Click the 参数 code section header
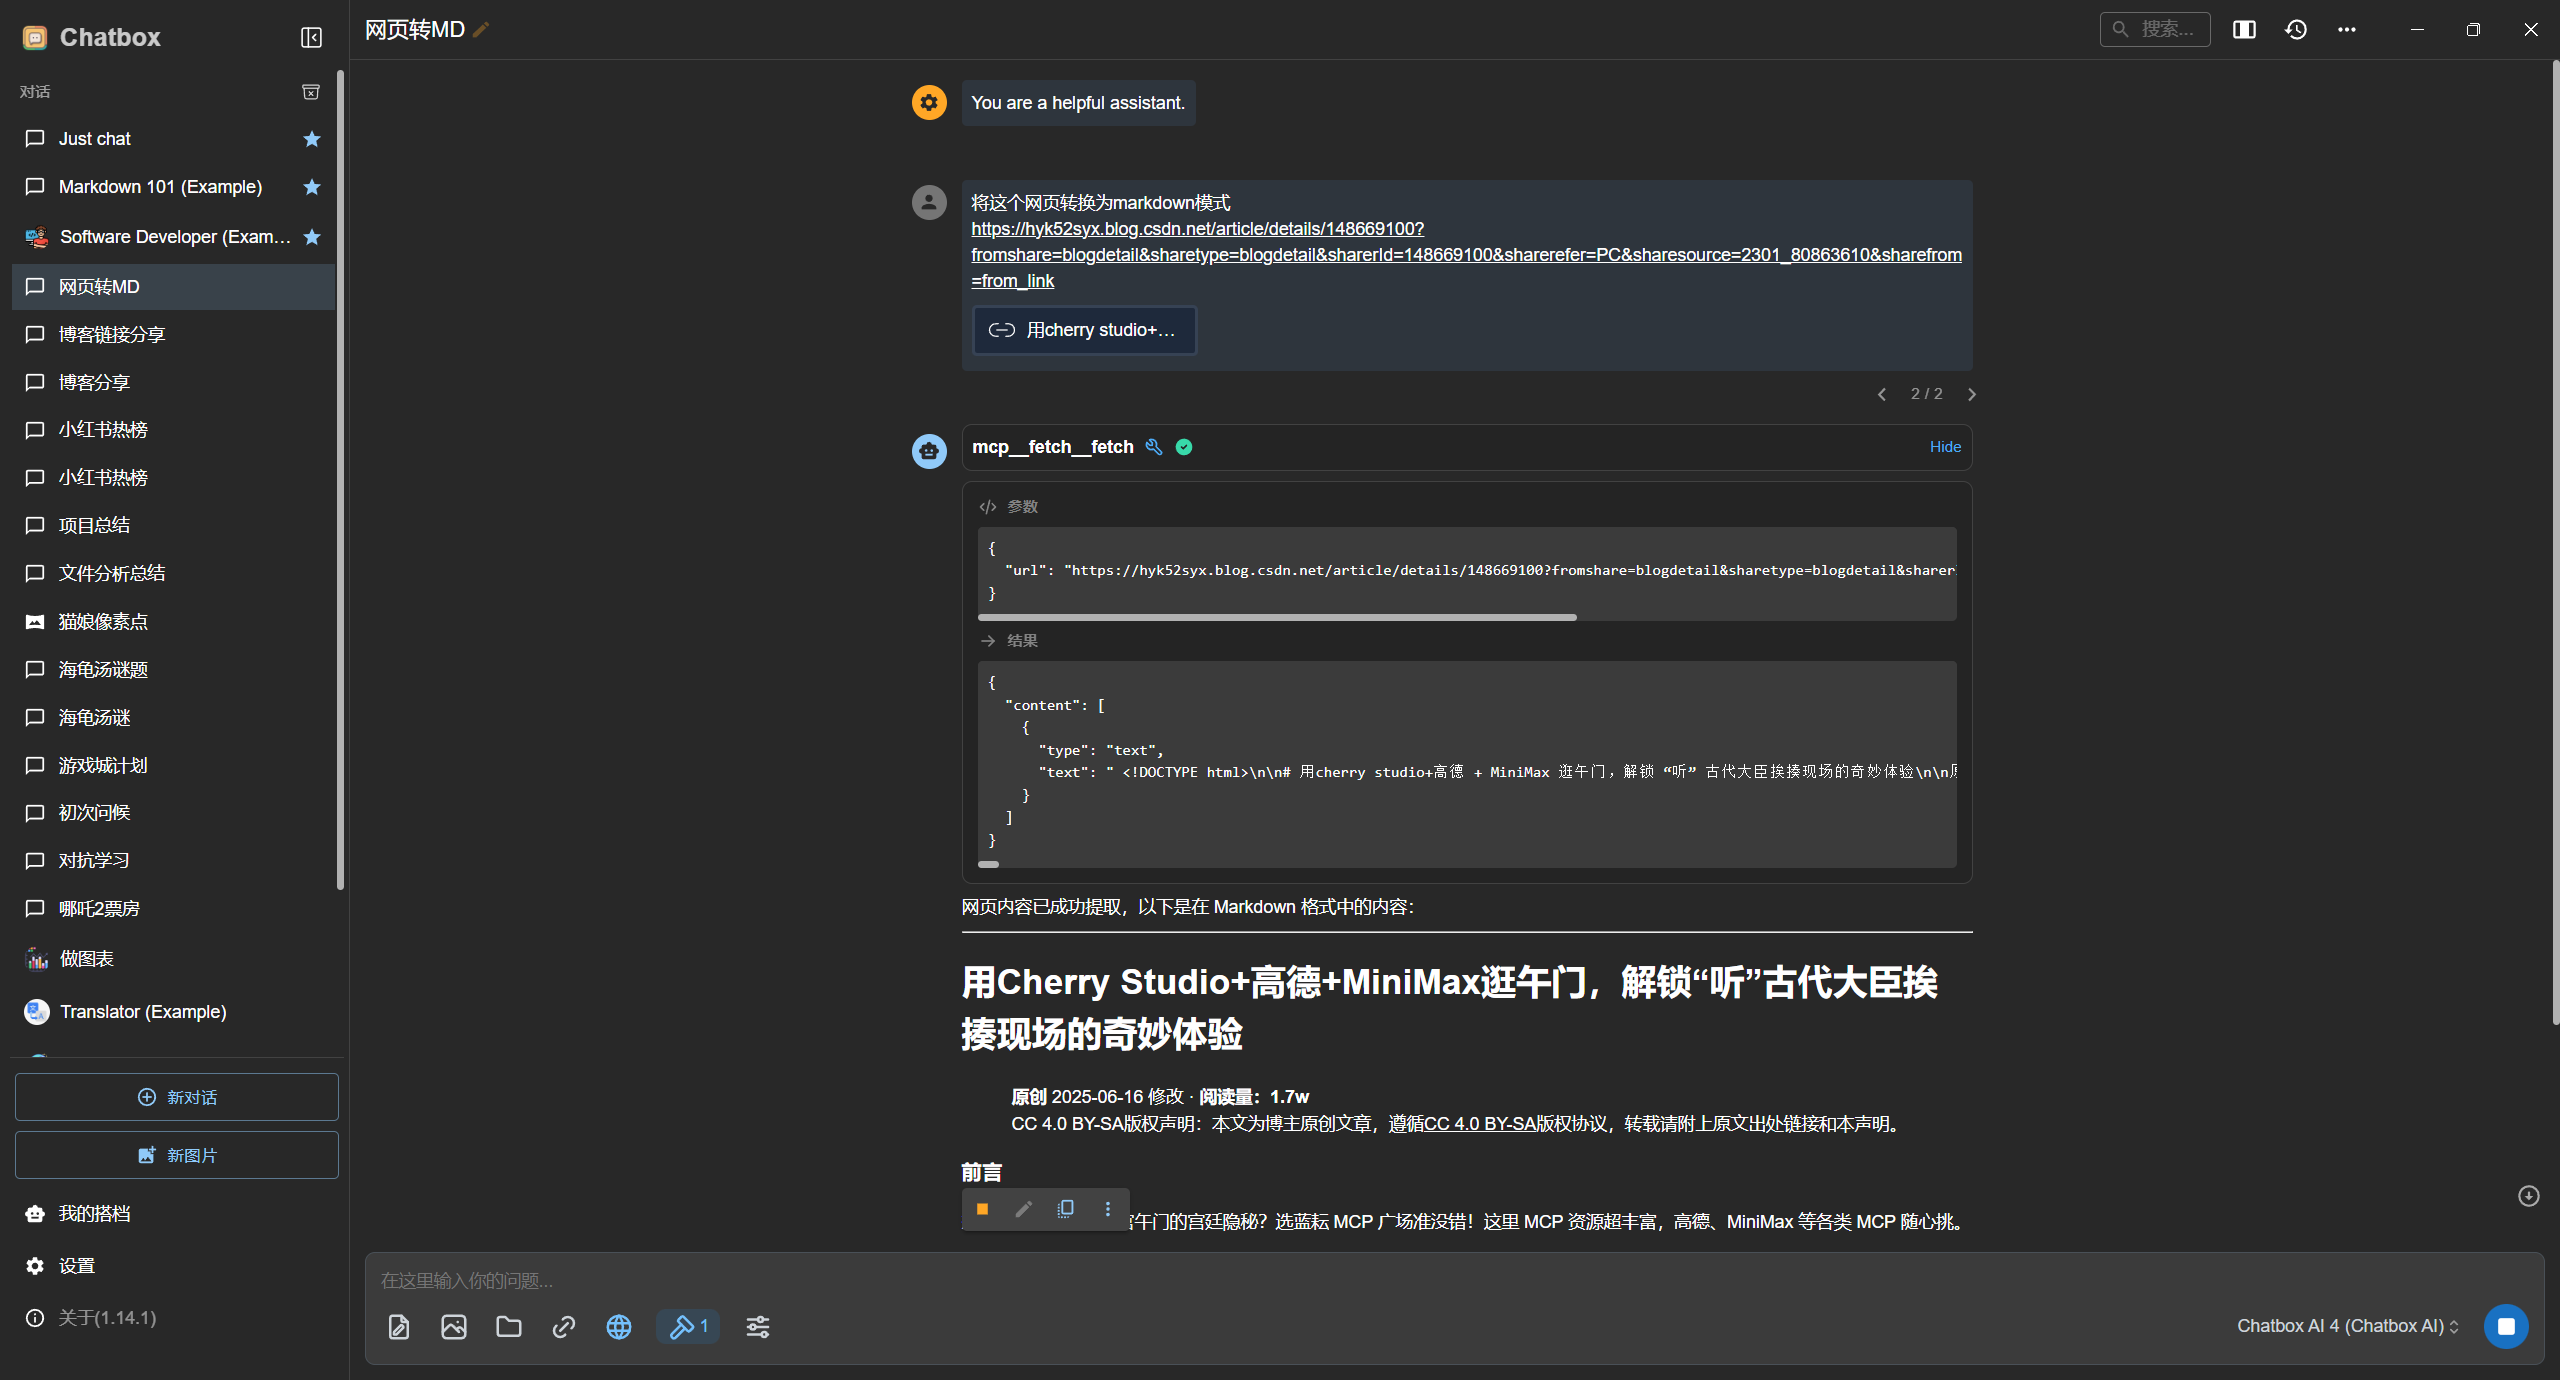 [1009, 507]
